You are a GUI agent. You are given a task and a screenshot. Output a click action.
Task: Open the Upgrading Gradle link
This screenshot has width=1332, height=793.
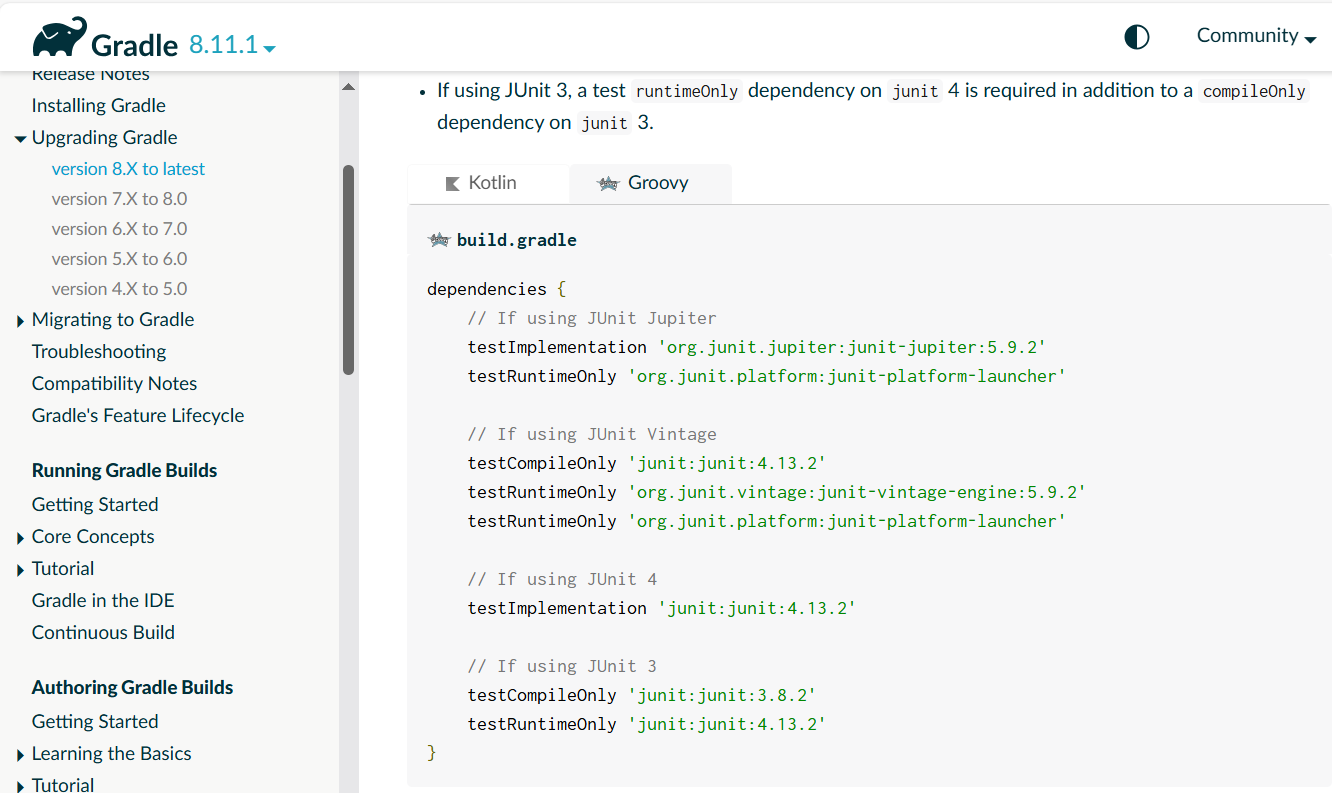click(x=104, y=137)
